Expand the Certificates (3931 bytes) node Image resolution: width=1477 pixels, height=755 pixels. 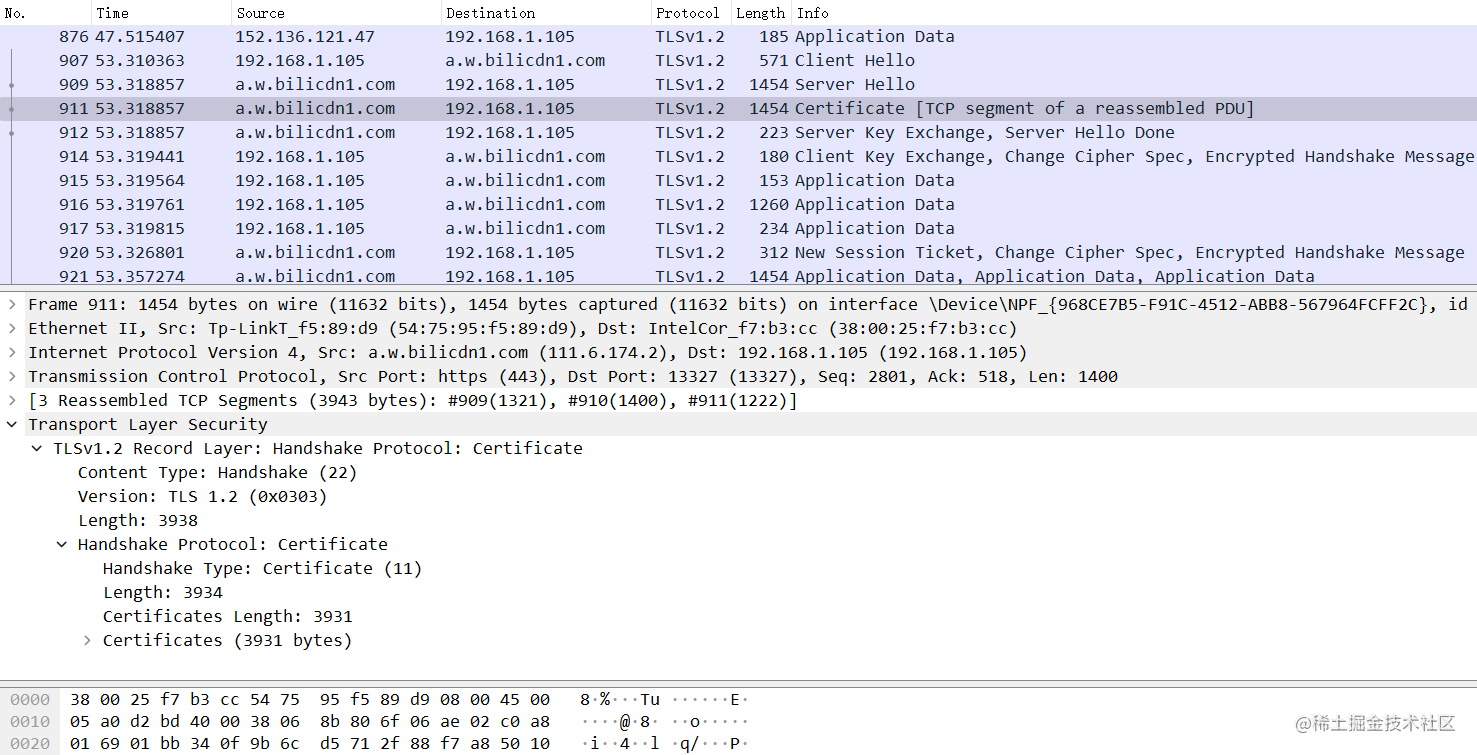[x=87, y=640]
